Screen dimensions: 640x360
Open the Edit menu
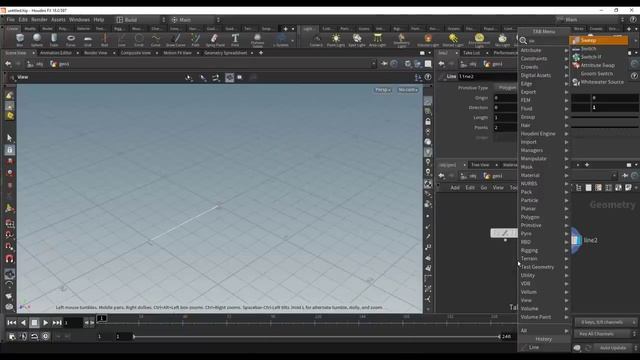tap(23, 20)
